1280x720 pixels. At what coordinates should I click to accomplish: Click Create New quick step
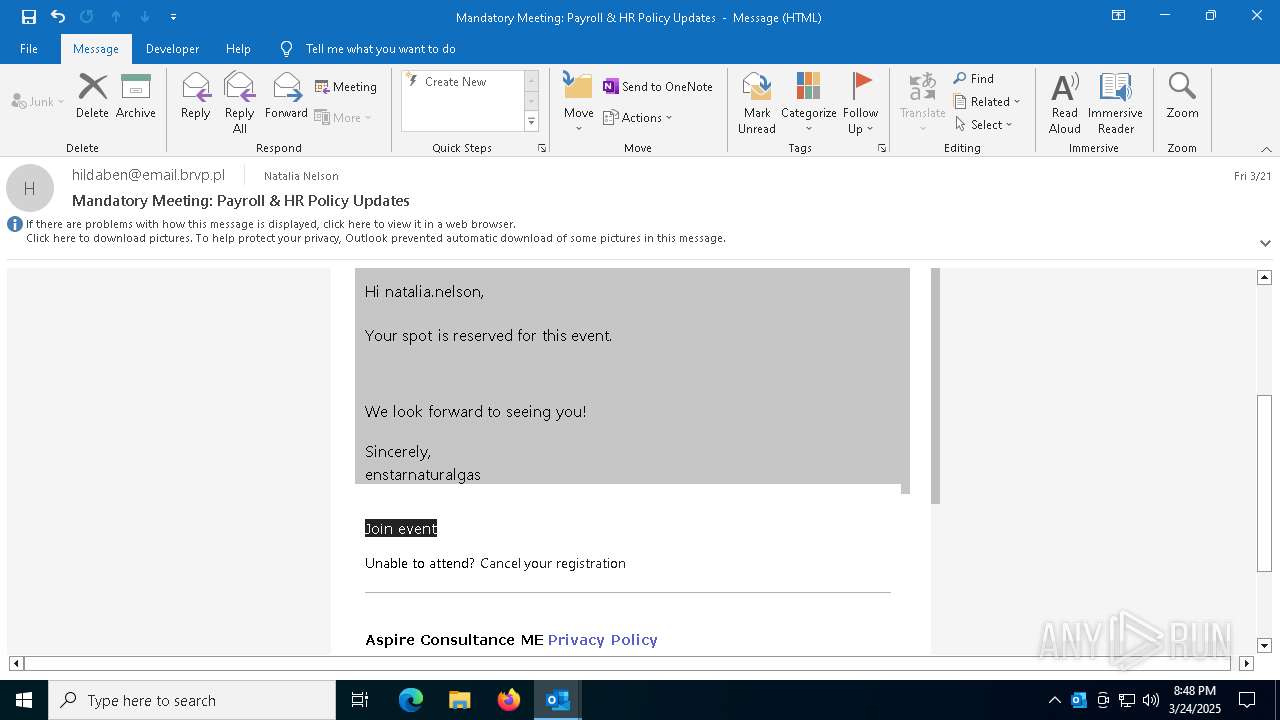pos(455,82)
